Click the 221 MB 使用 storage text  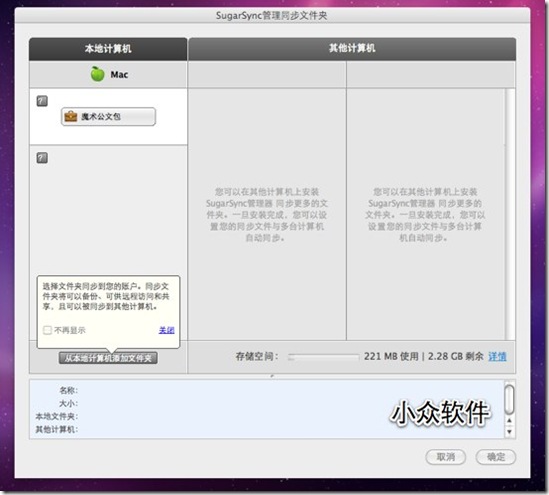(x=391, y=357)
